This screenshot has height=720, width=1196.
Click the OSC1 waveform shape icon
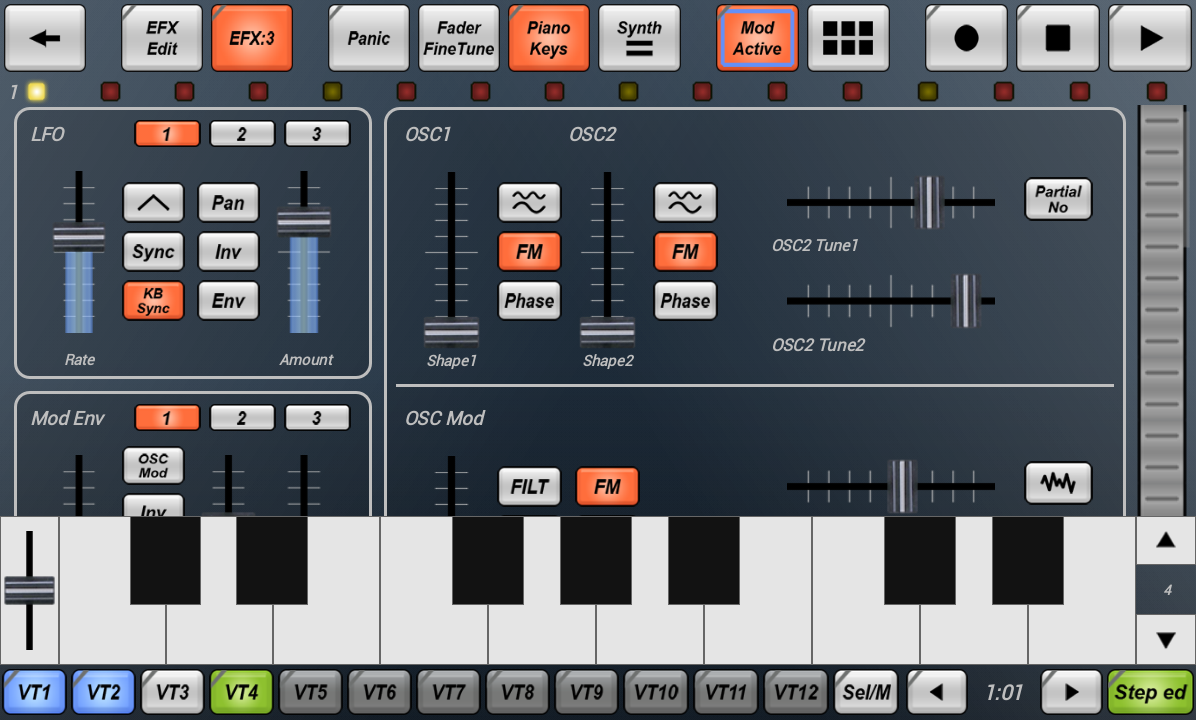pos(529,202)
